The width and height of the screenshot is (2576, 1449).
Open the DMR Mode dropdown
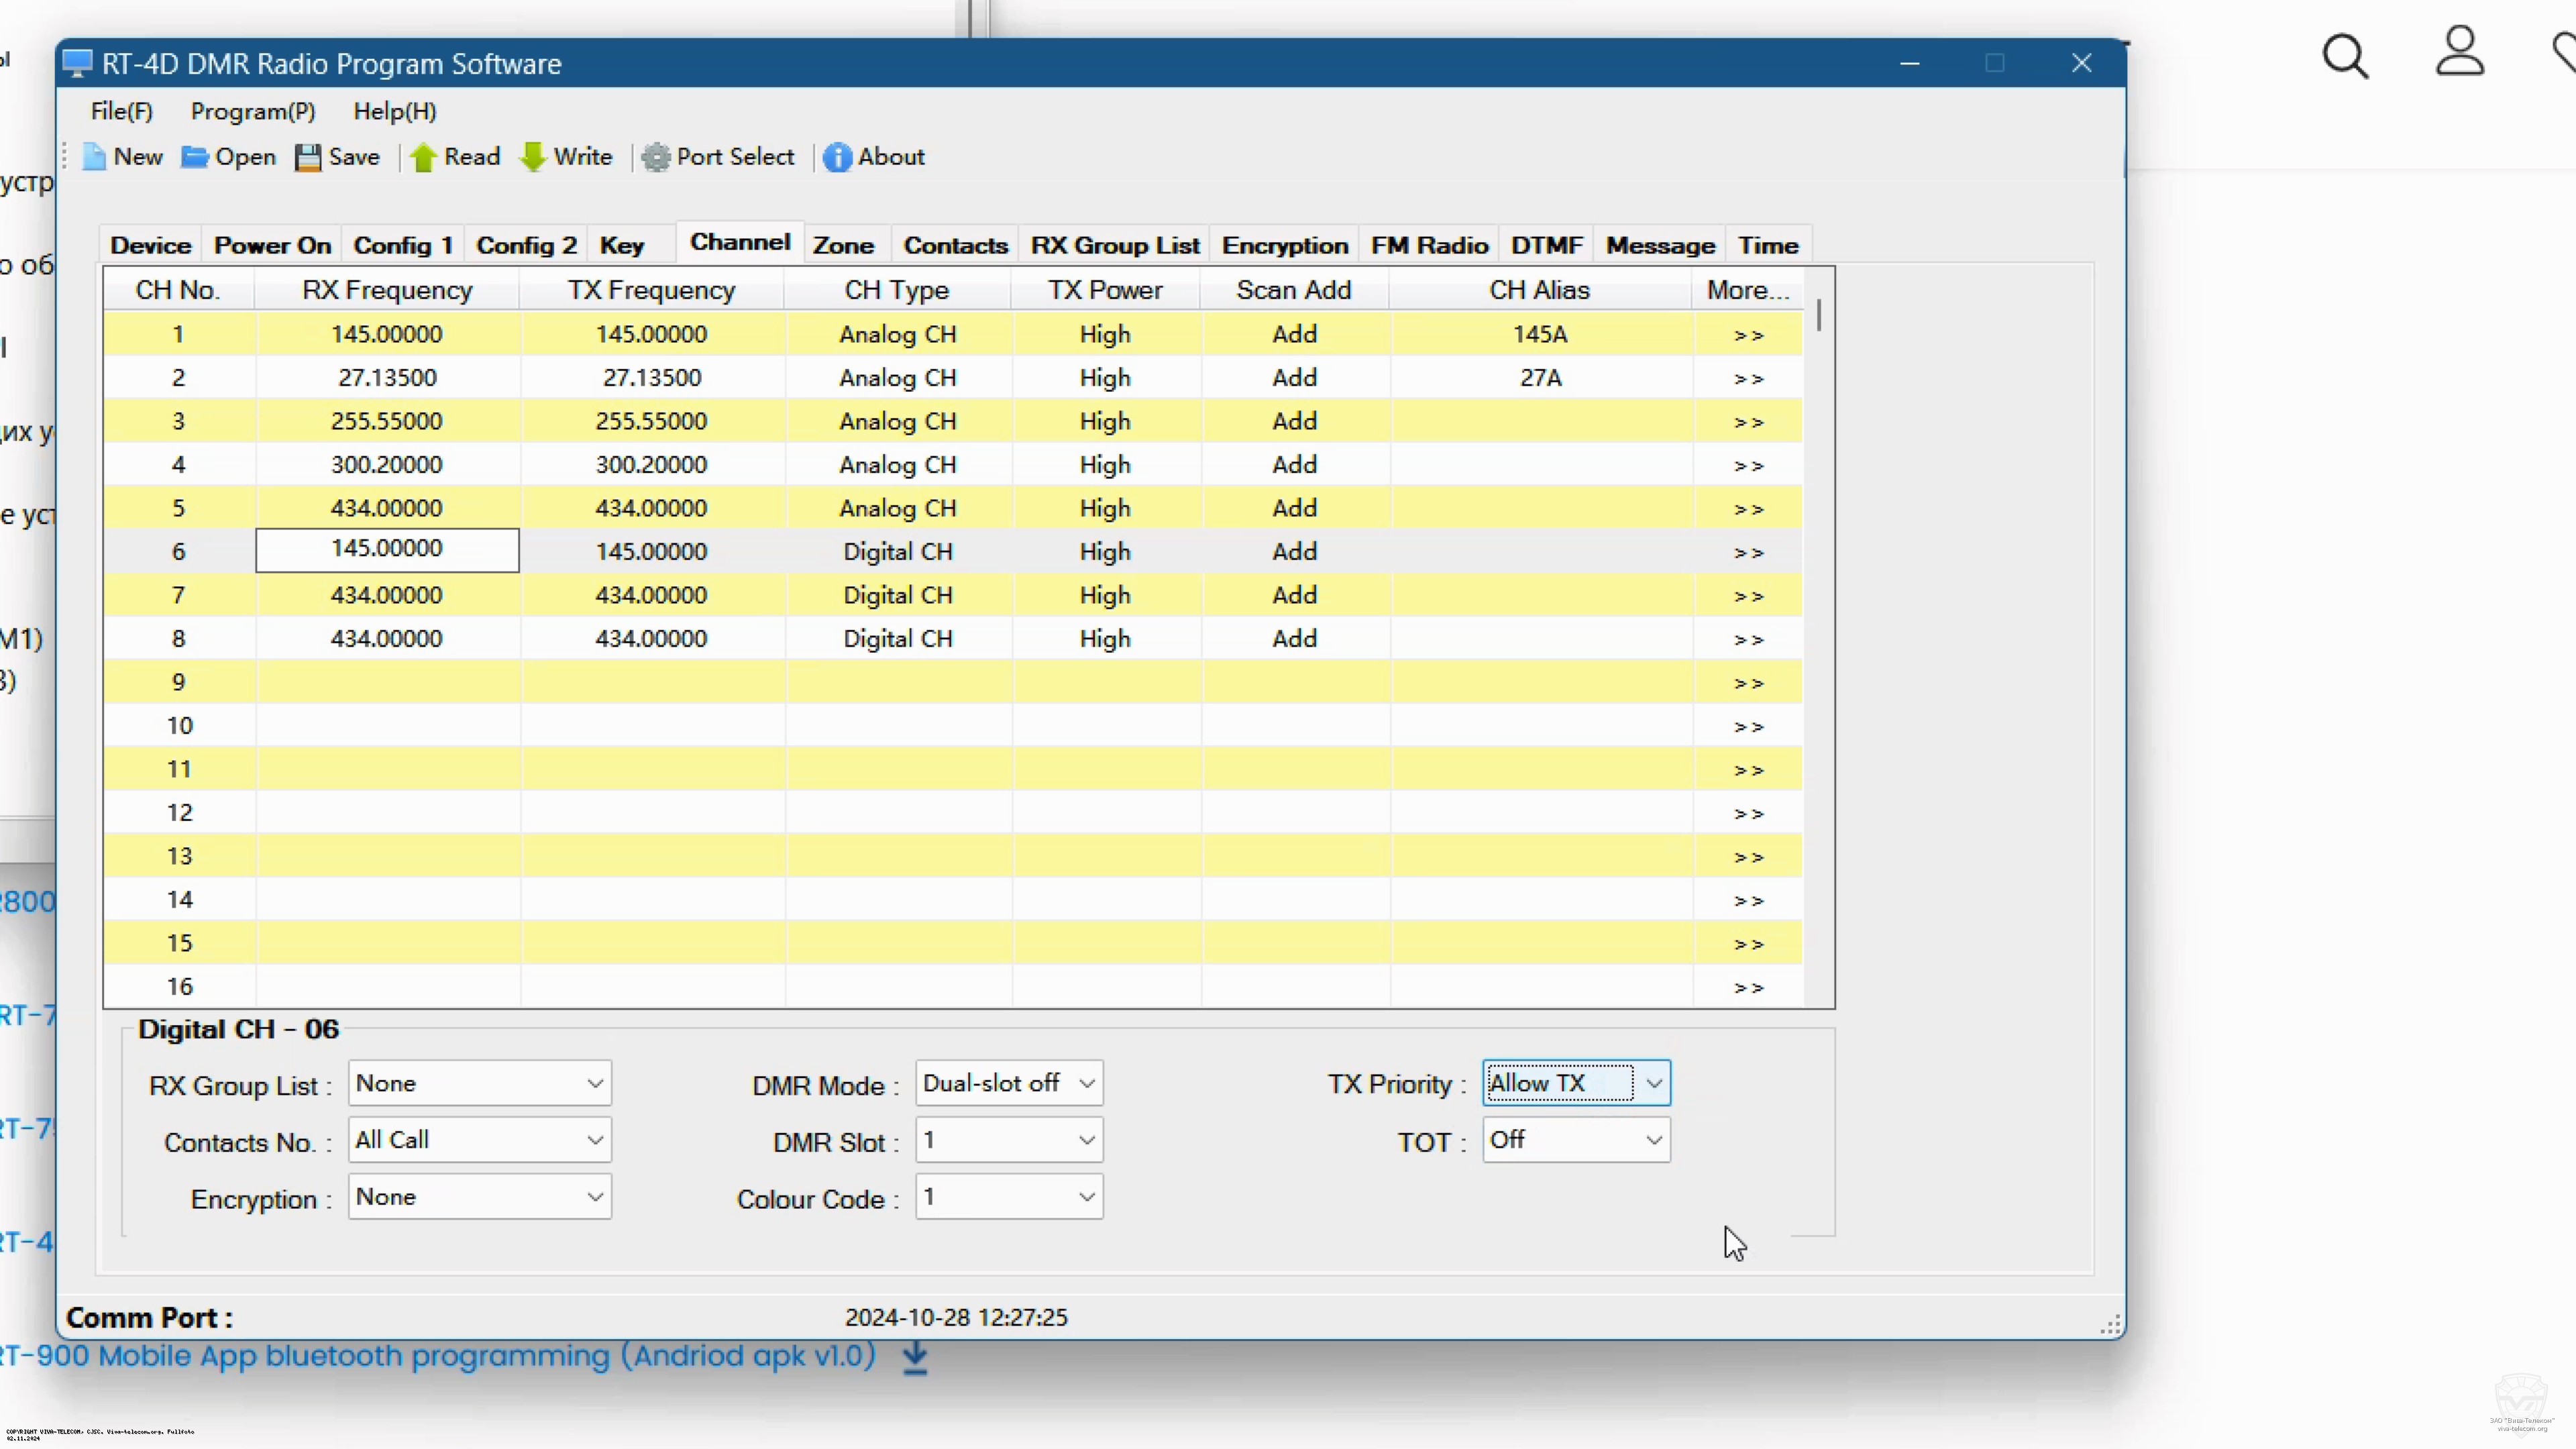pyautogui.click(x=1086, y=1083)
